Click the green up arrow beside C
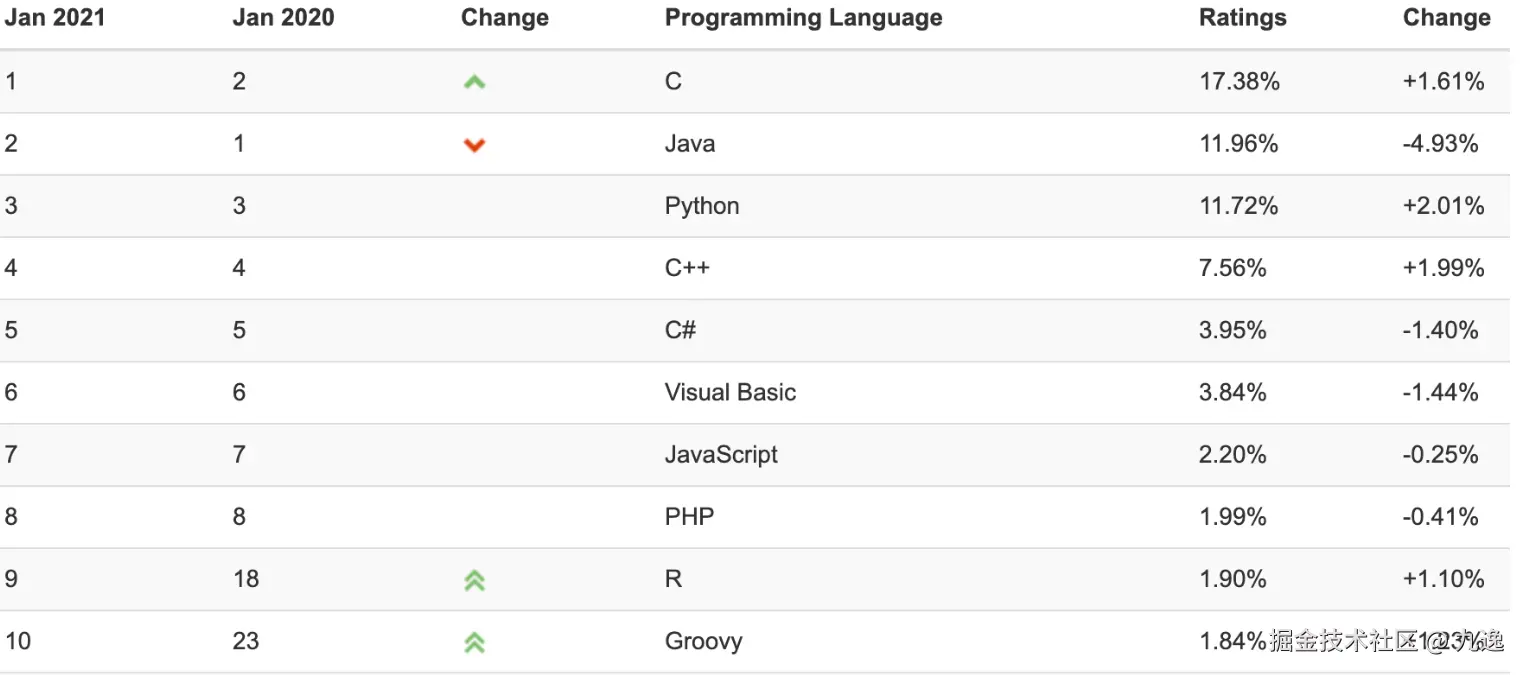 (x=474, y=83)
